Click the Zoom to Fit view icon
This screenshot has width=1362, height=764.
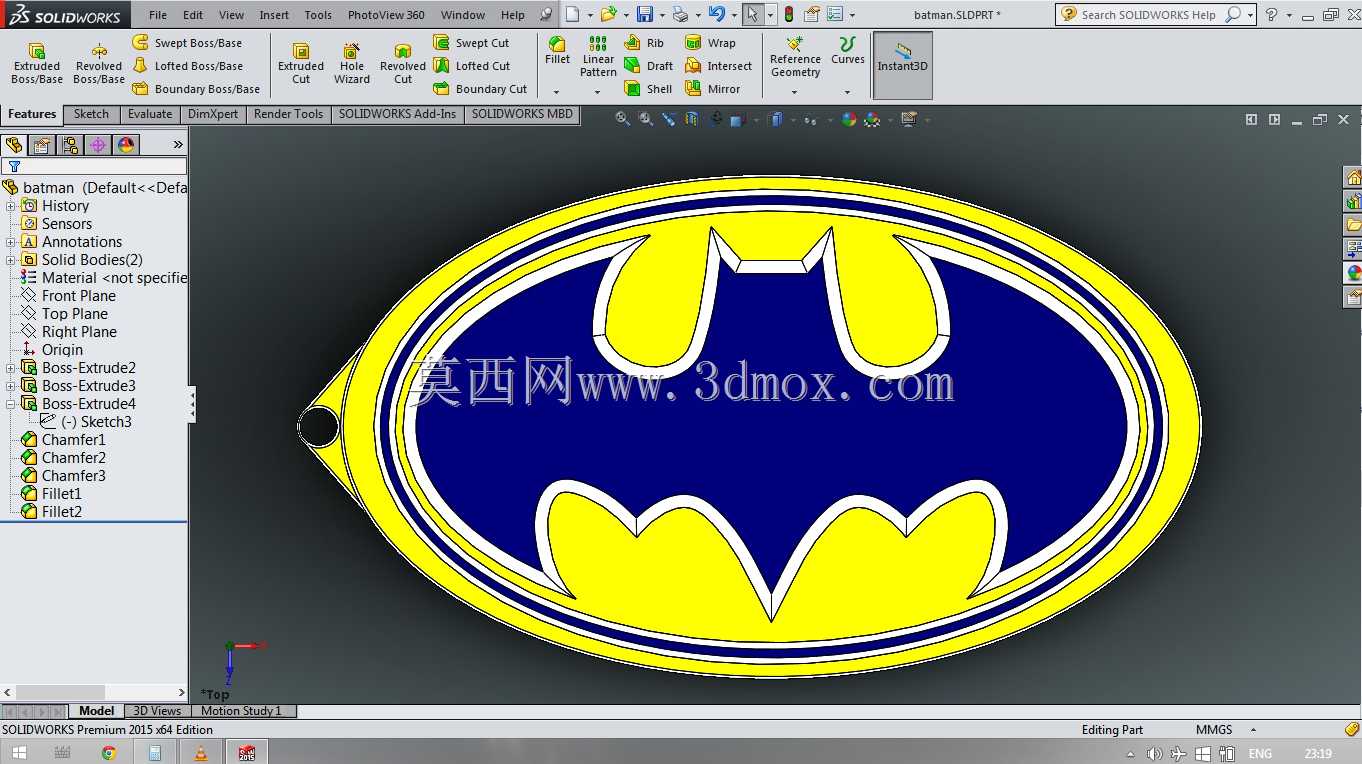pyautogui.click(x=623, y=119)
